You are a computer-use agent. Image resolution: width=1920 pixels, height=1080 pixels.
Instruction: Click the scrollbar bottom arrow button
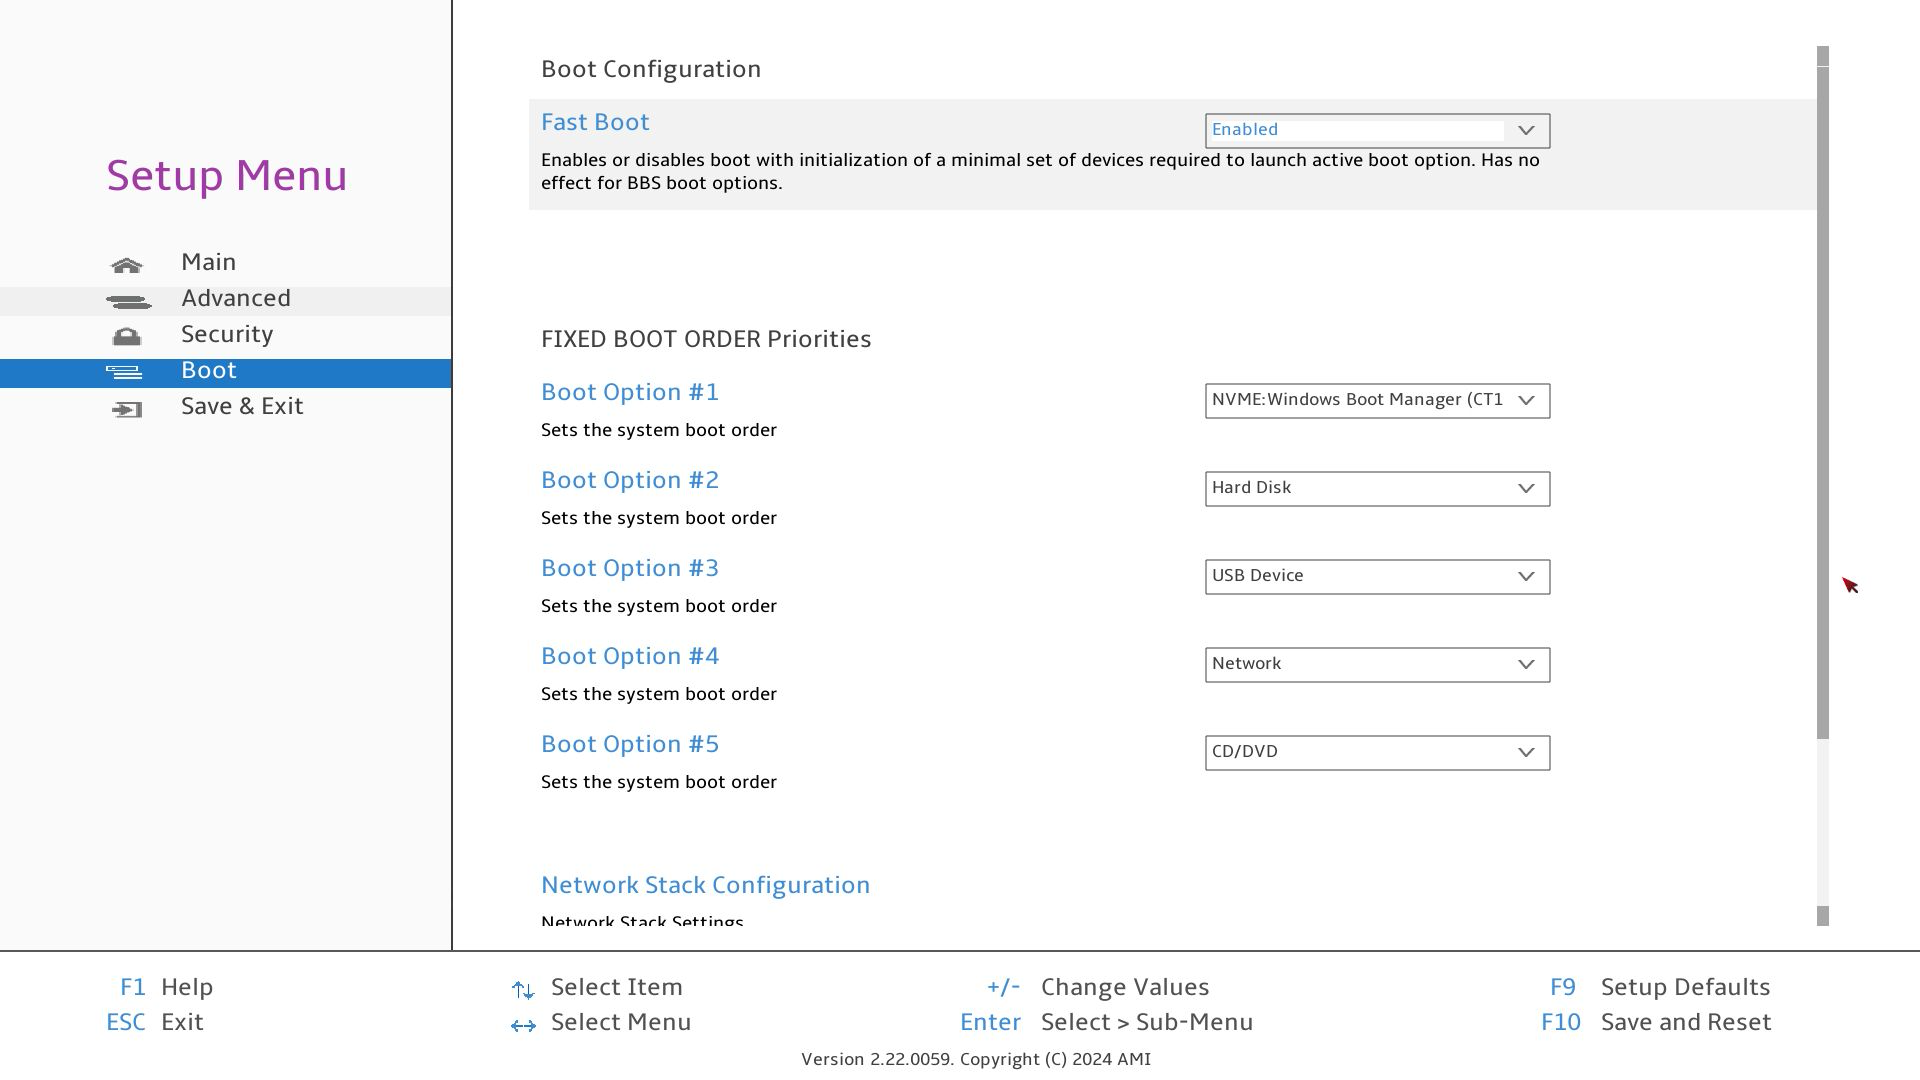pos(1822,916)
